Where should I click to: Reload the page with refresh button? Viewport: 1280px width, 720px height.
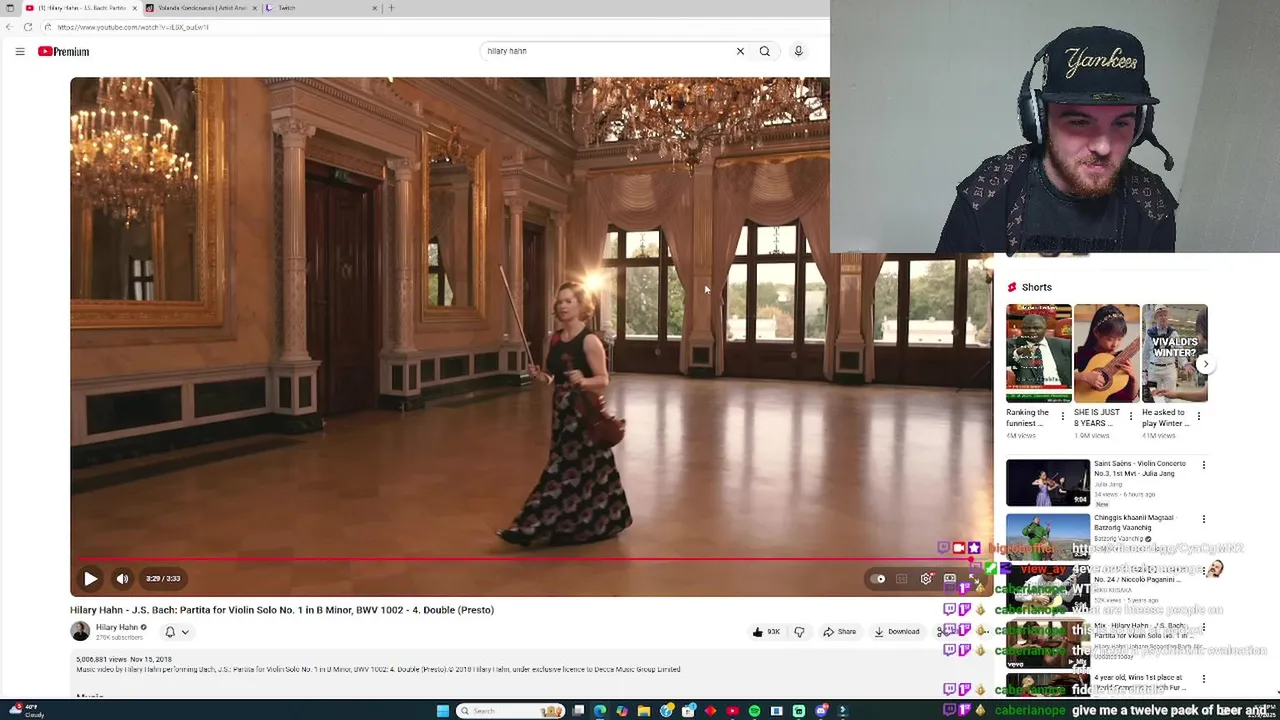tap(28, 27)
